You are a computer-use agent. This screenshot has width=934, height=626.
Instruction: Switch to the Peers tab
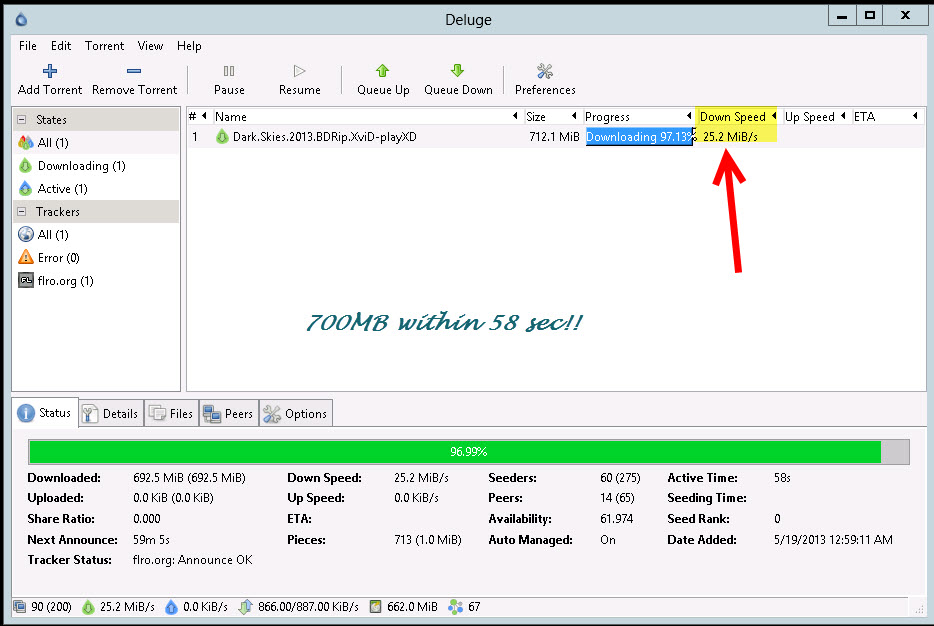click(x=229, y=413)
